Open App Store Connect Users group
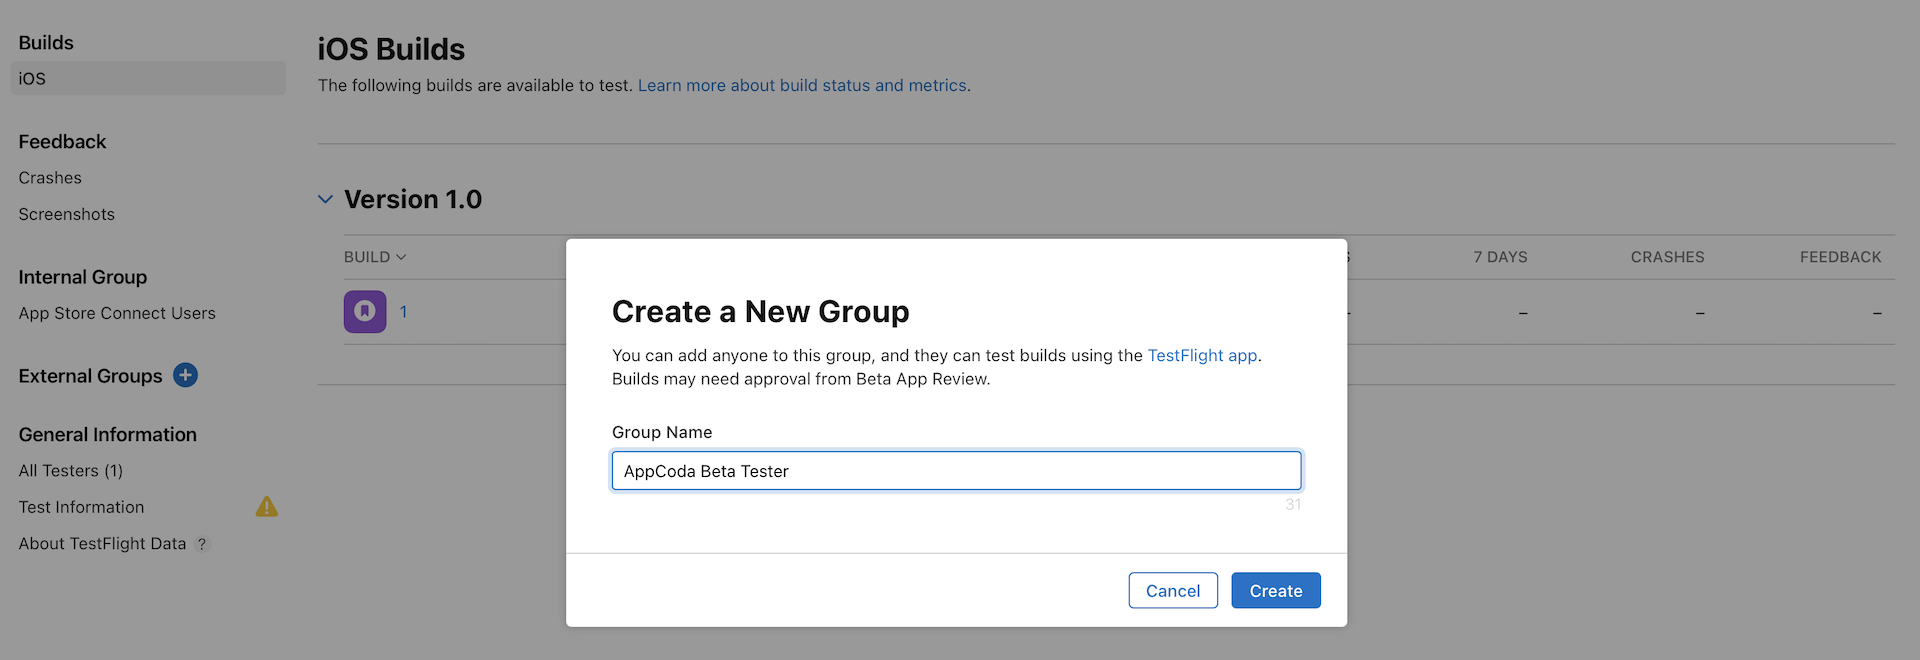 [x=117, y=313]
